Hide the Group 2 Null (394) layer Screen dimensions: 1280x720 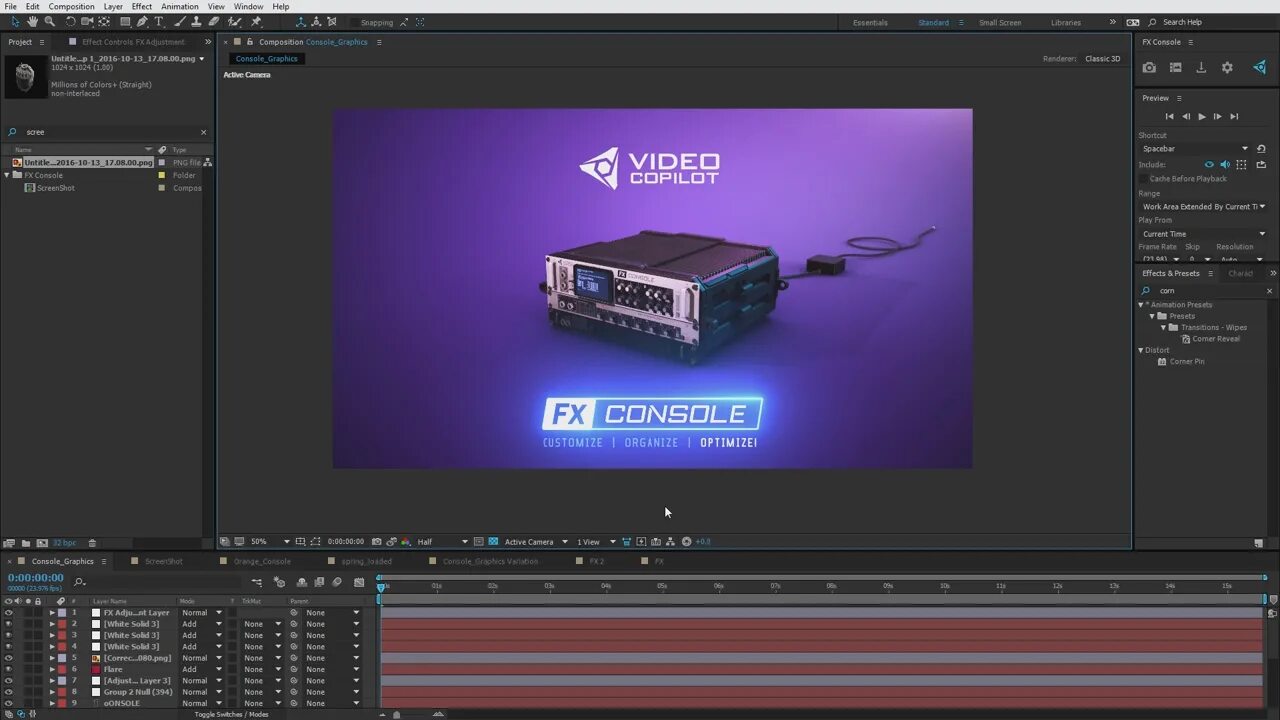pos(9,692)
